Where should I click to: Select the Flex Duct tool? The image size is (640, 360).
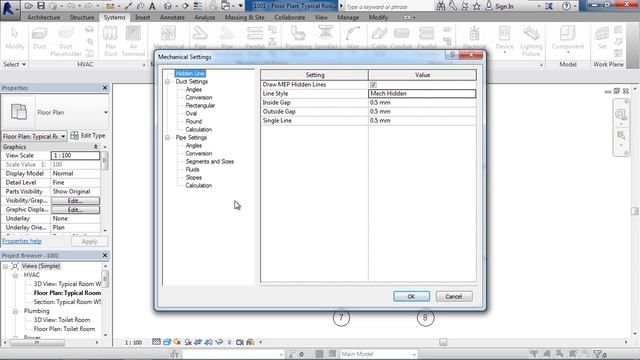[x=110, y=41]
